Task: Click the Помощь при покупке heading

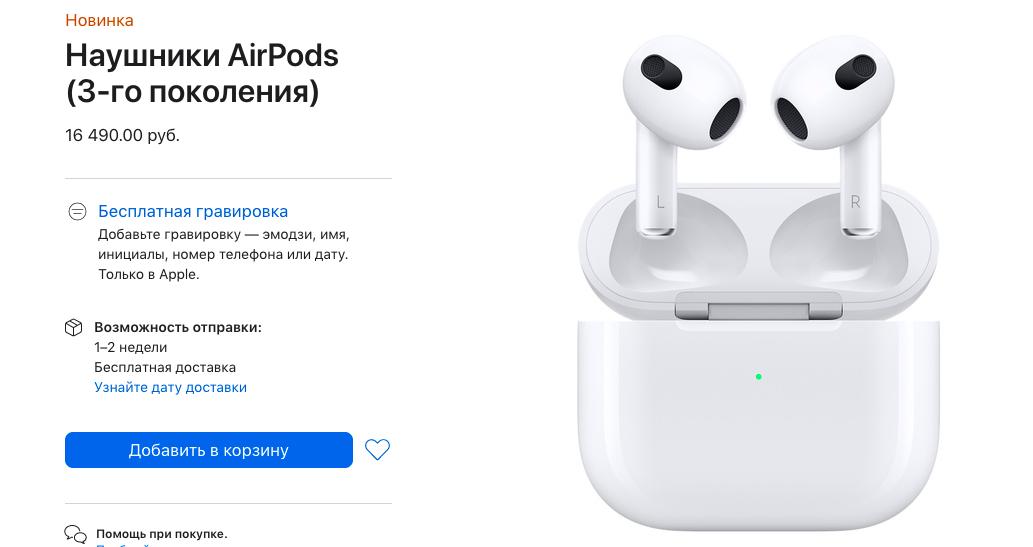Action: tap(161, 534)
